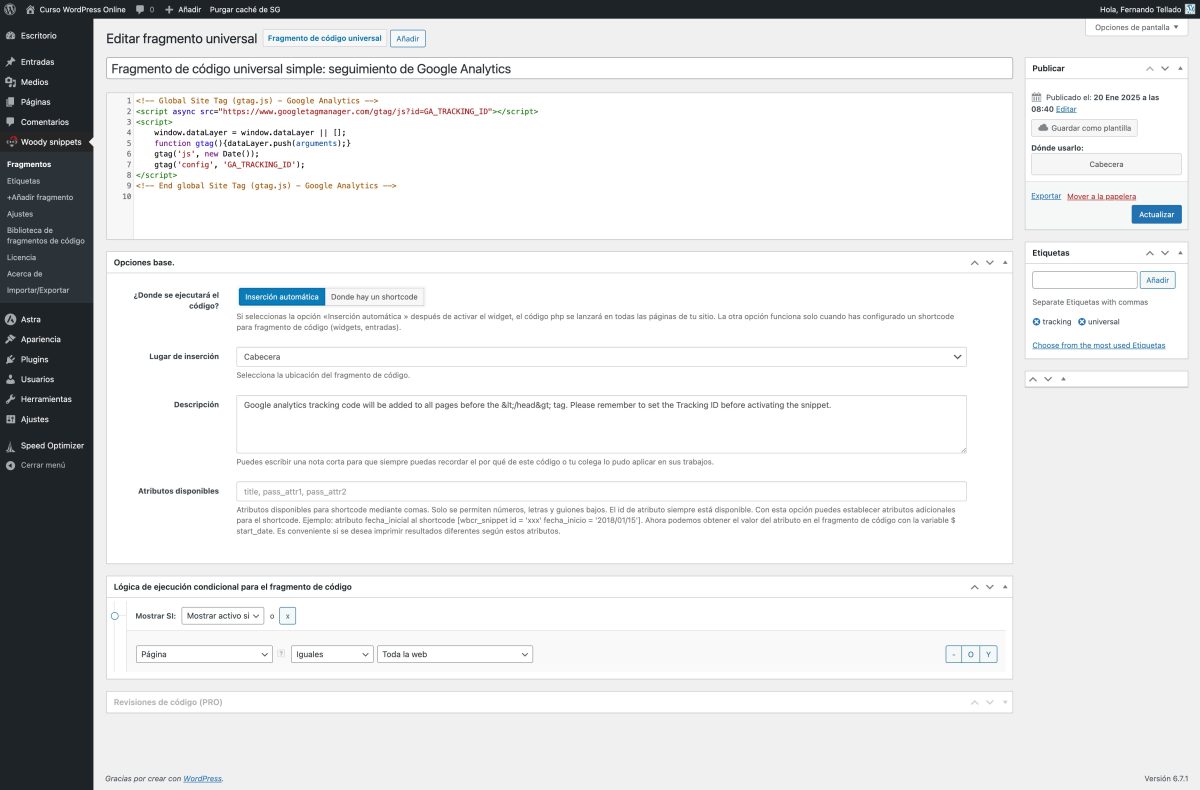Open Purgar caché de SG in admin bar
The width and height of the screenshot is (1200, 790).
[246, 9]
